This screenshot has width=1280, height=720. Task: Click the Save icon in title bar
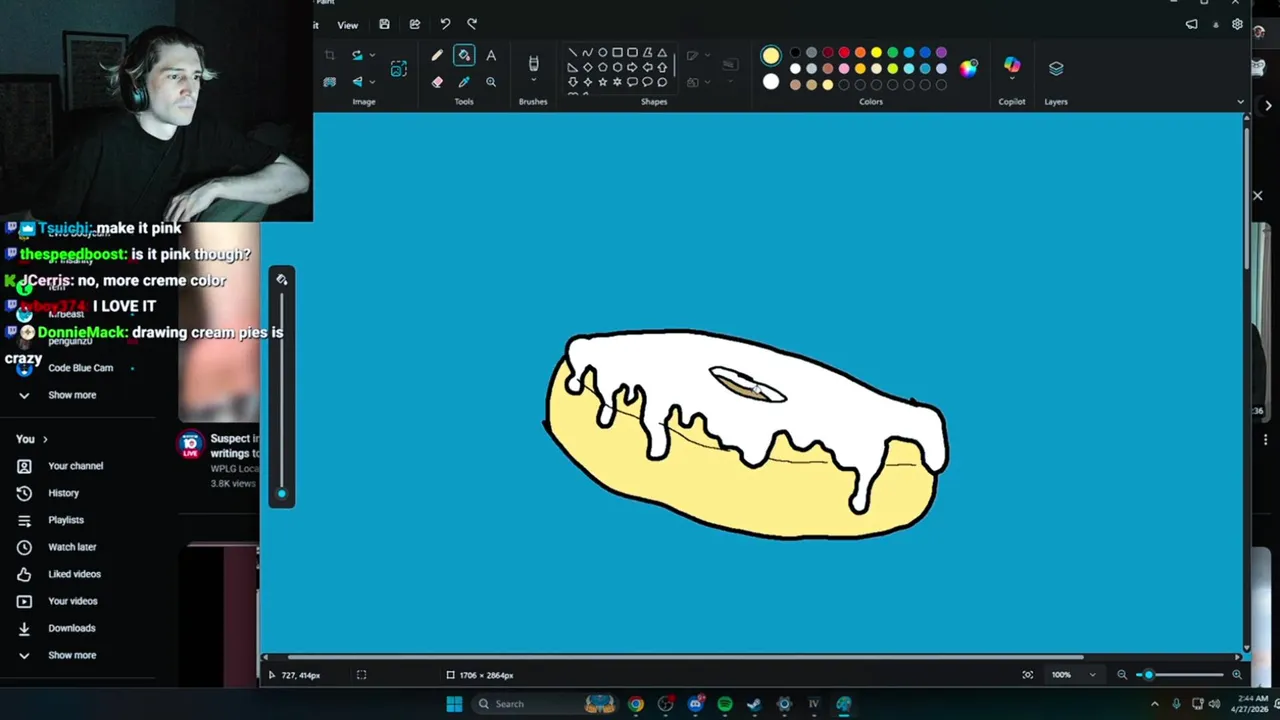coord(384,24)
